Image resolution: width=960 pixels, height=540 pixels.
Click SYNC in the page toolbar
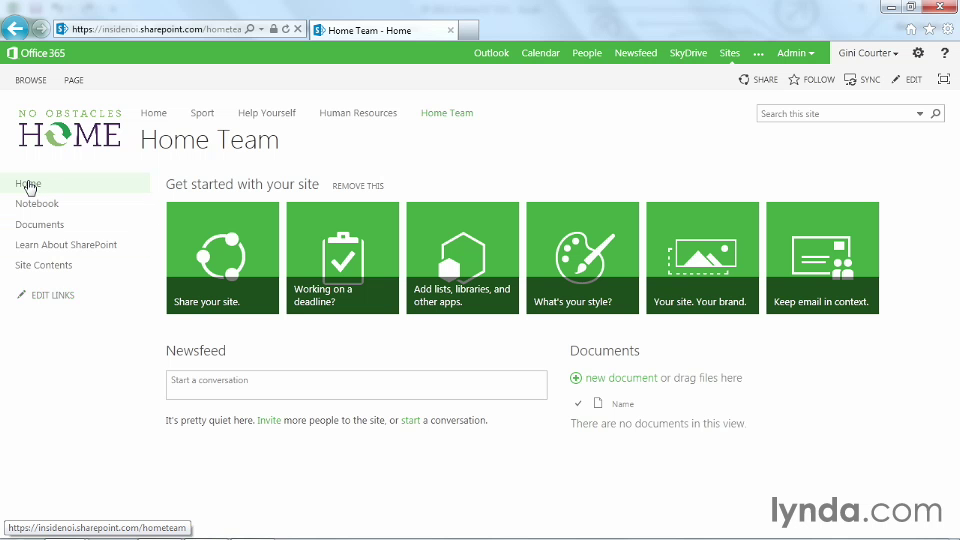[x=862, y=80]
